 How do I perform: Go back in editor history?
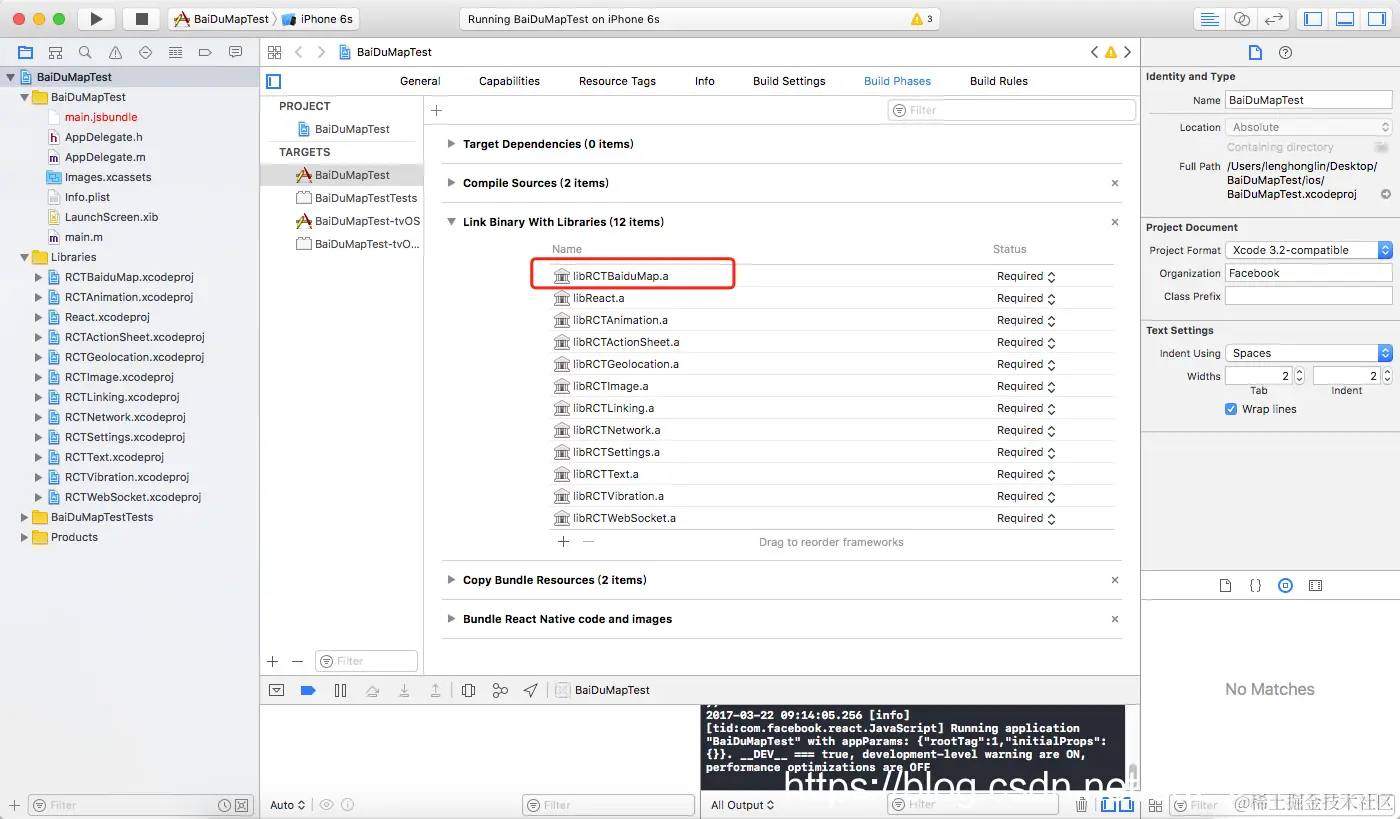(298, 52)
